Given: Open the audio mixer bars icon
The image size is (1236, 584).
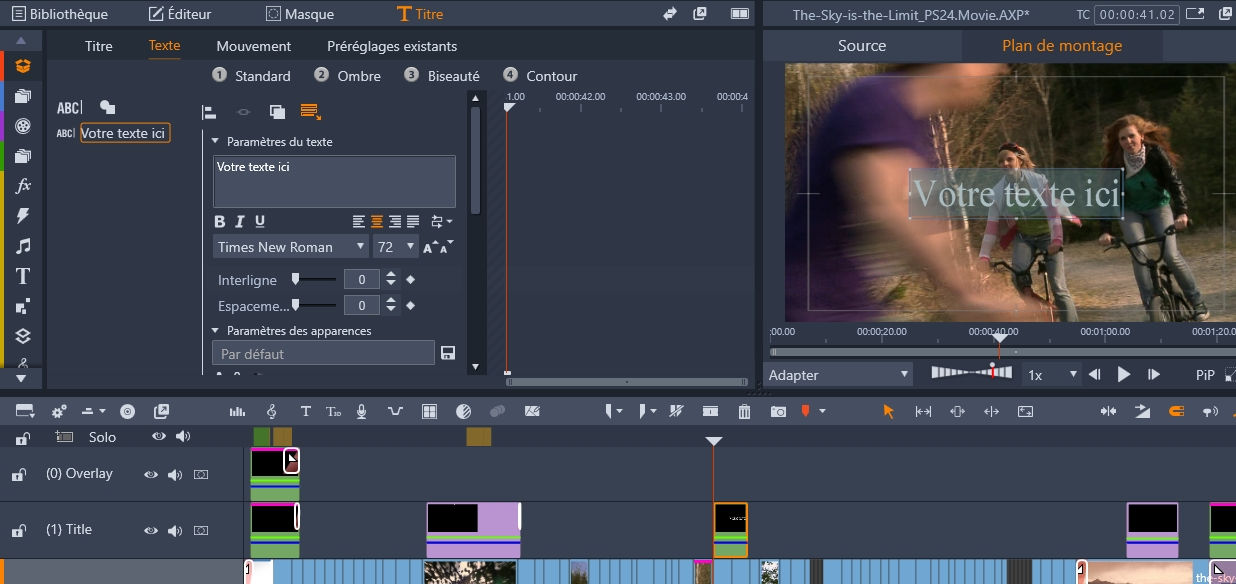Looking at the screenshot, I should pos(237,411).
